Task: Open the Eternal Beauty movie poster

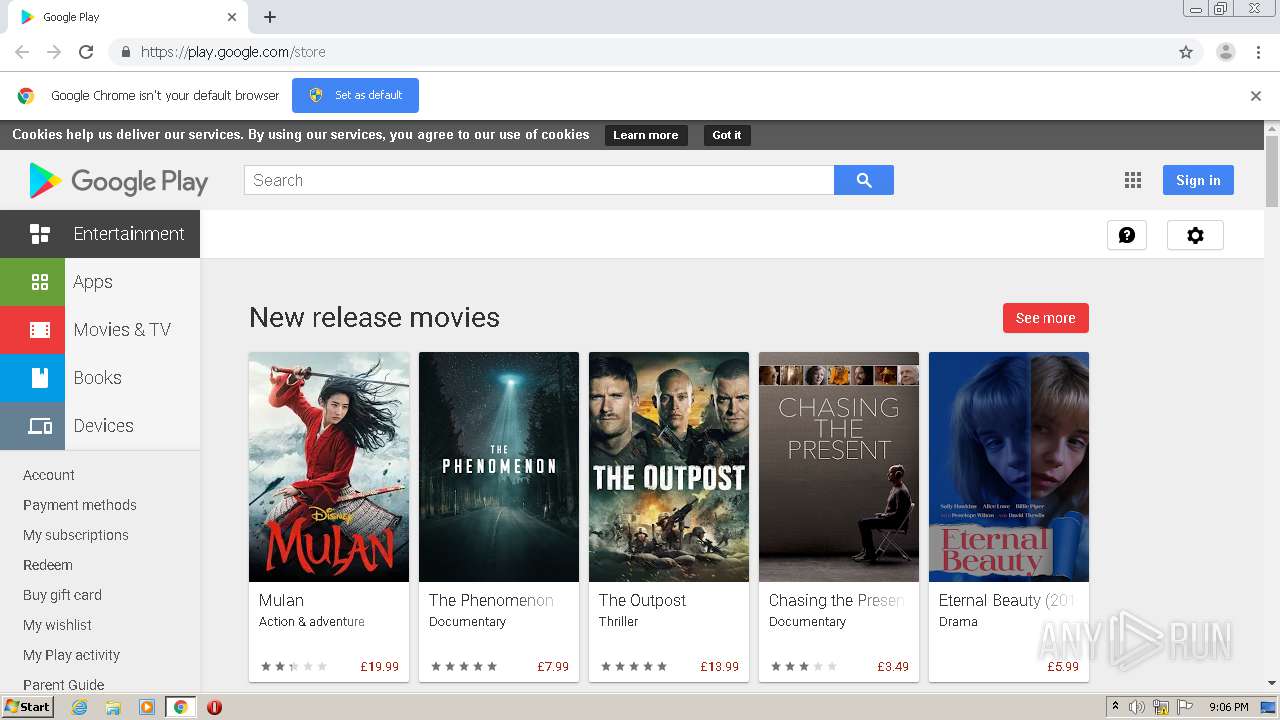Action: 1009,467
